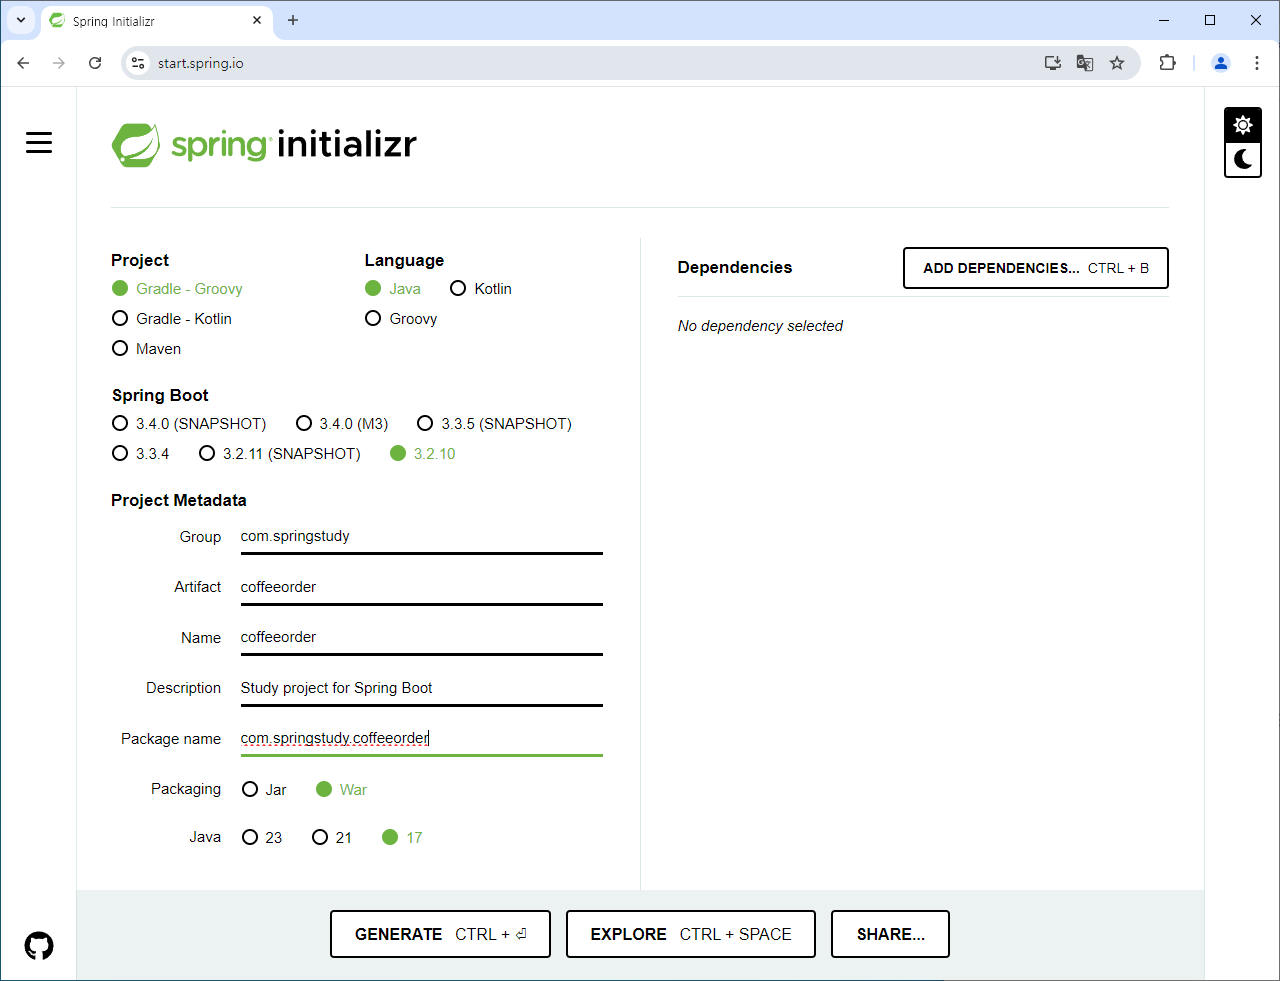Switch to the dark theme moon icon

1243,159
